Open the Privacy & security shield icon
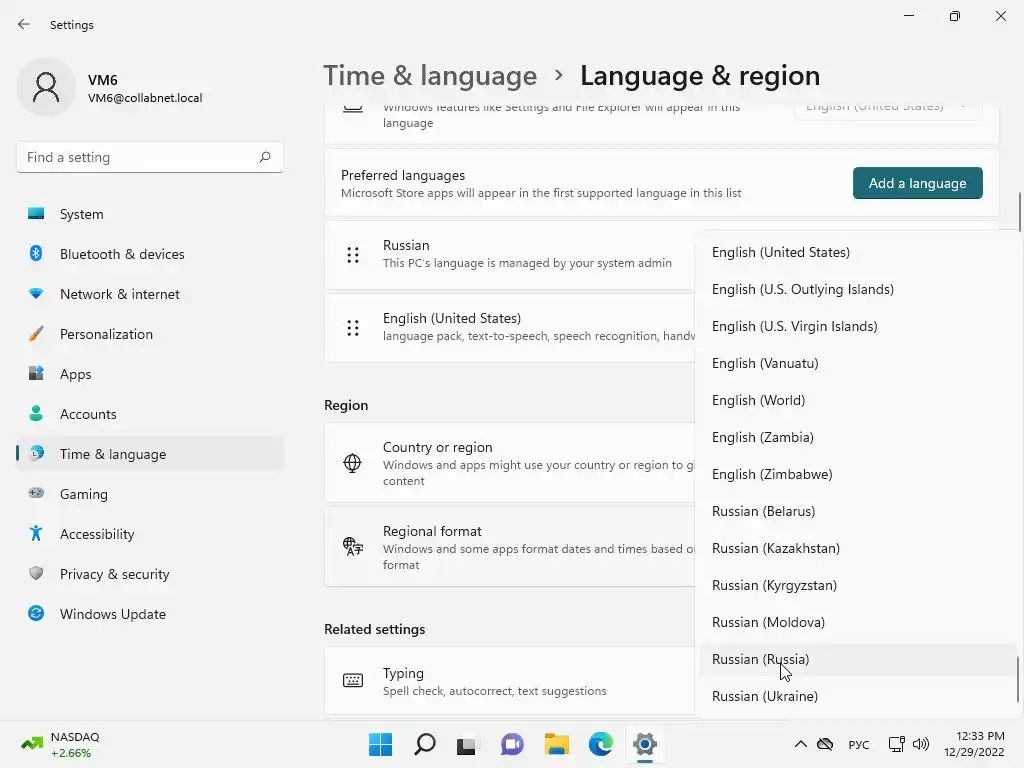This screenshot has height=768, width=1024. pyautogui.click(x=36, y=573)
